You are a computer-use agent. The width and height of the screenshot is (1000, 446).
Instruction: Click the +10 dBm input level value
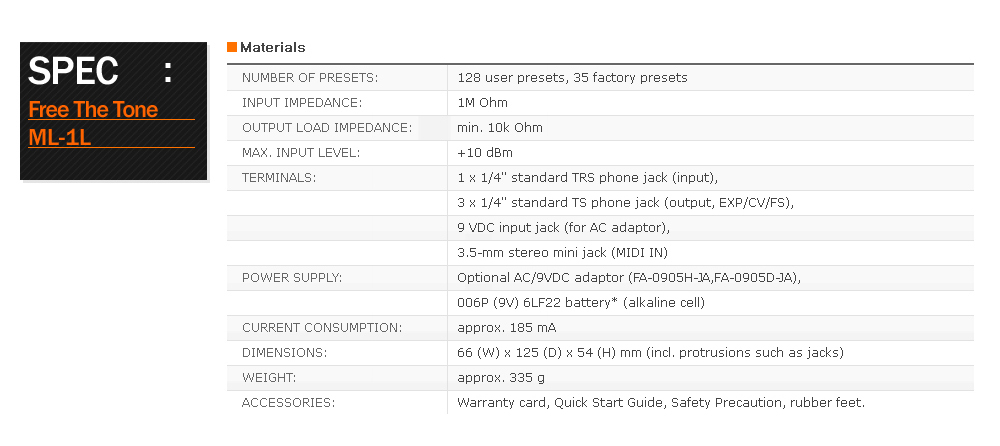click(485, 152)
